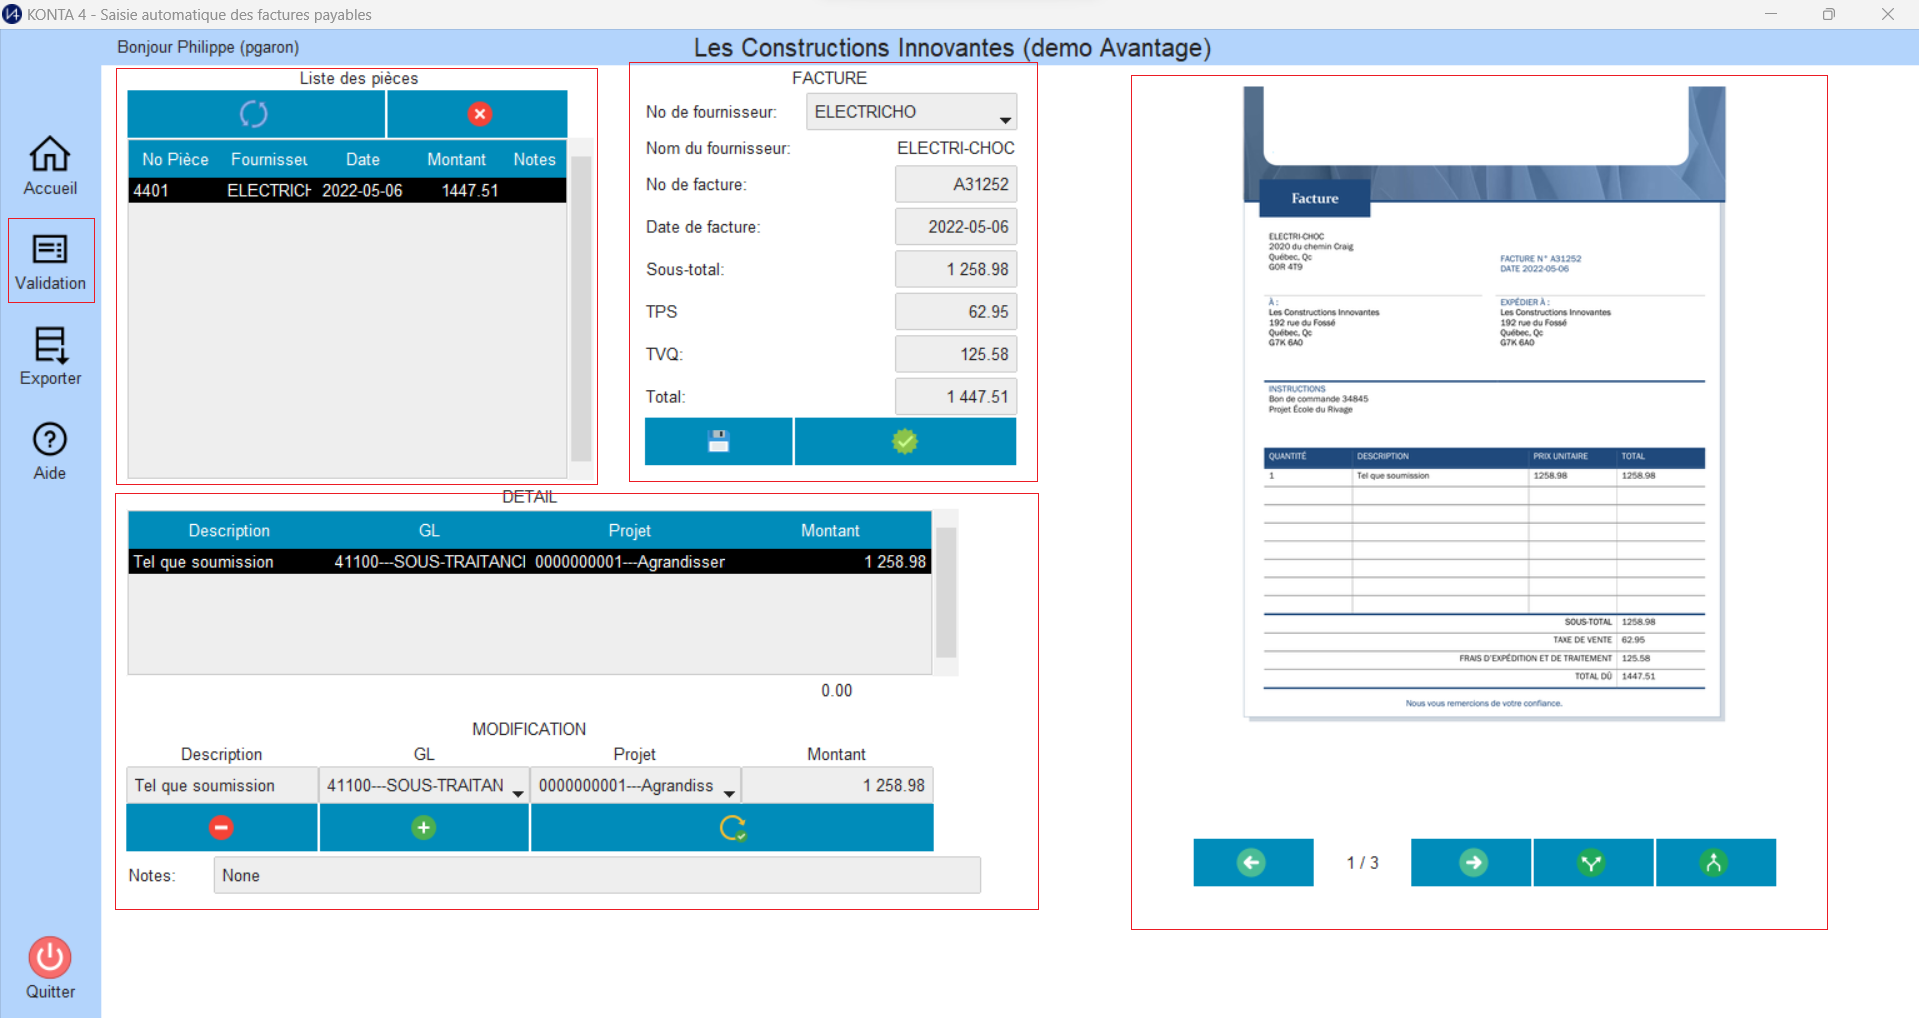Screen dimensions: 1919x1018
Task: Open the Accueil section
Action: point(50,166)
